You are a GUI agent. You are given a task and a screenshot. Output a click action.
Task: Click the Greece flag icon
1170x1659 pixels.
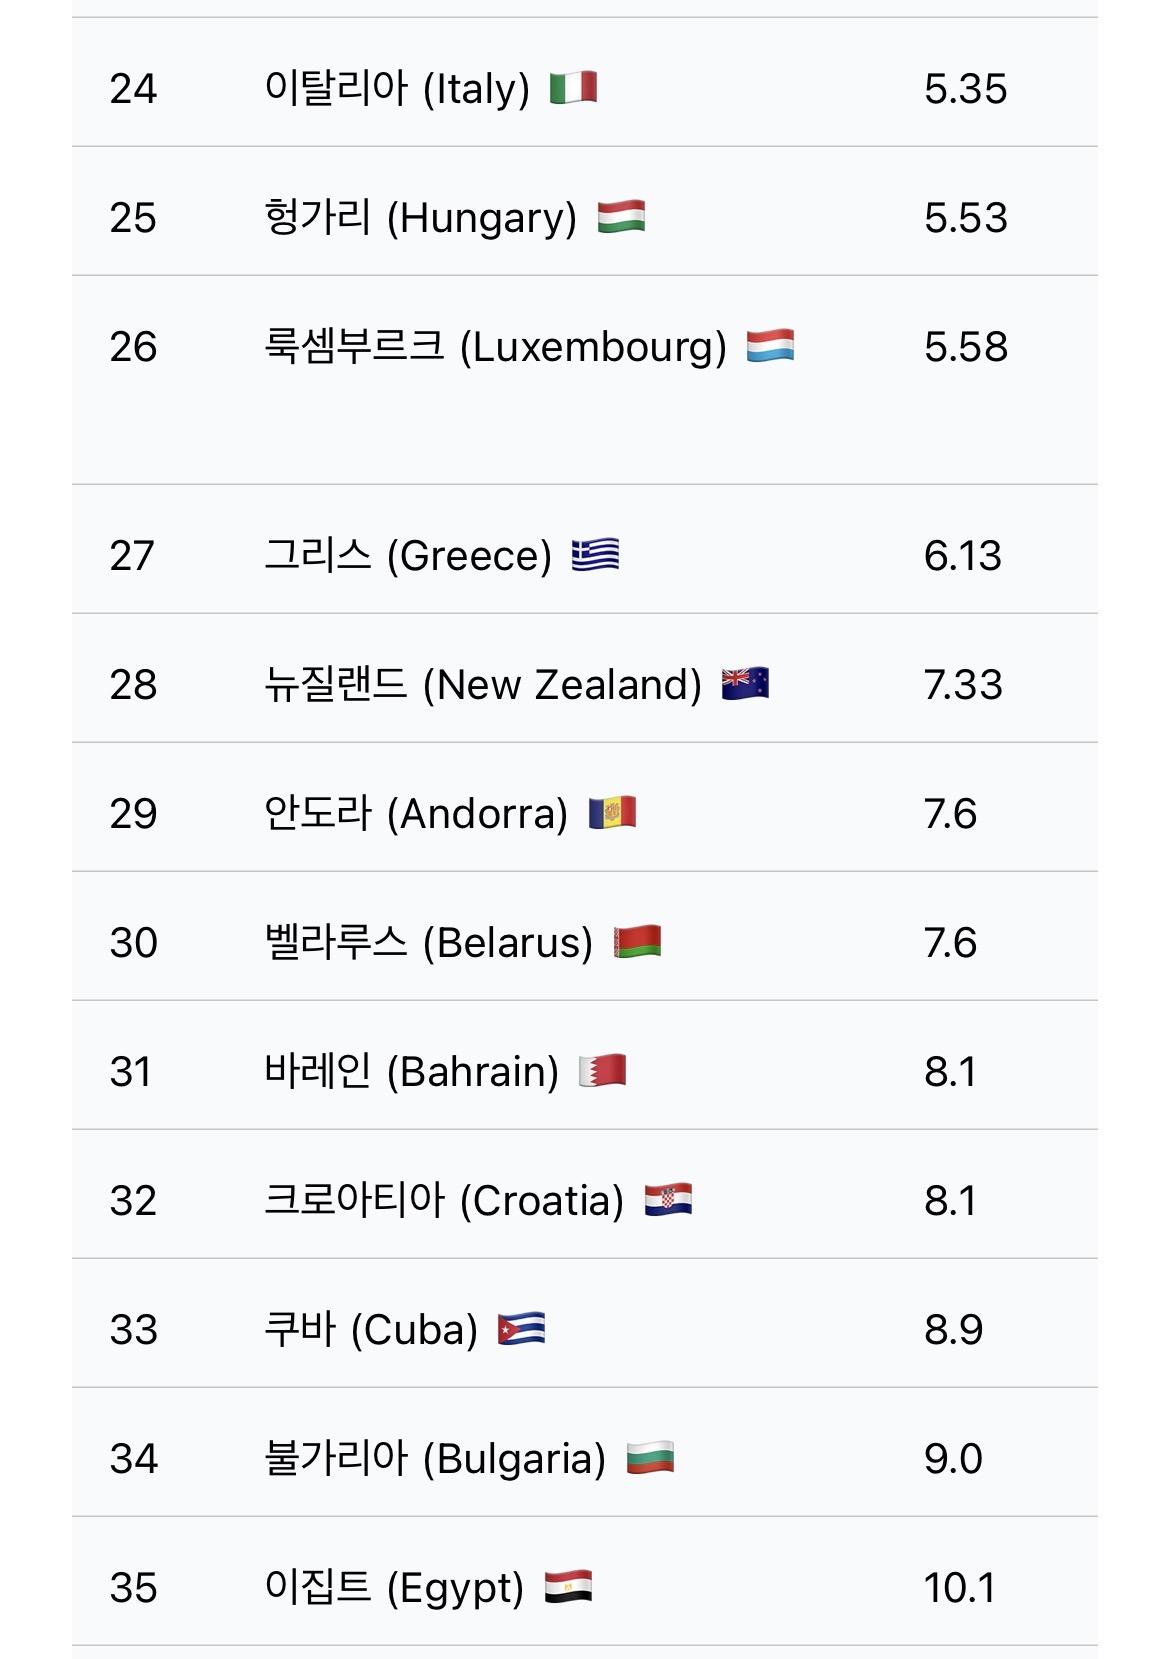point(595,555)
